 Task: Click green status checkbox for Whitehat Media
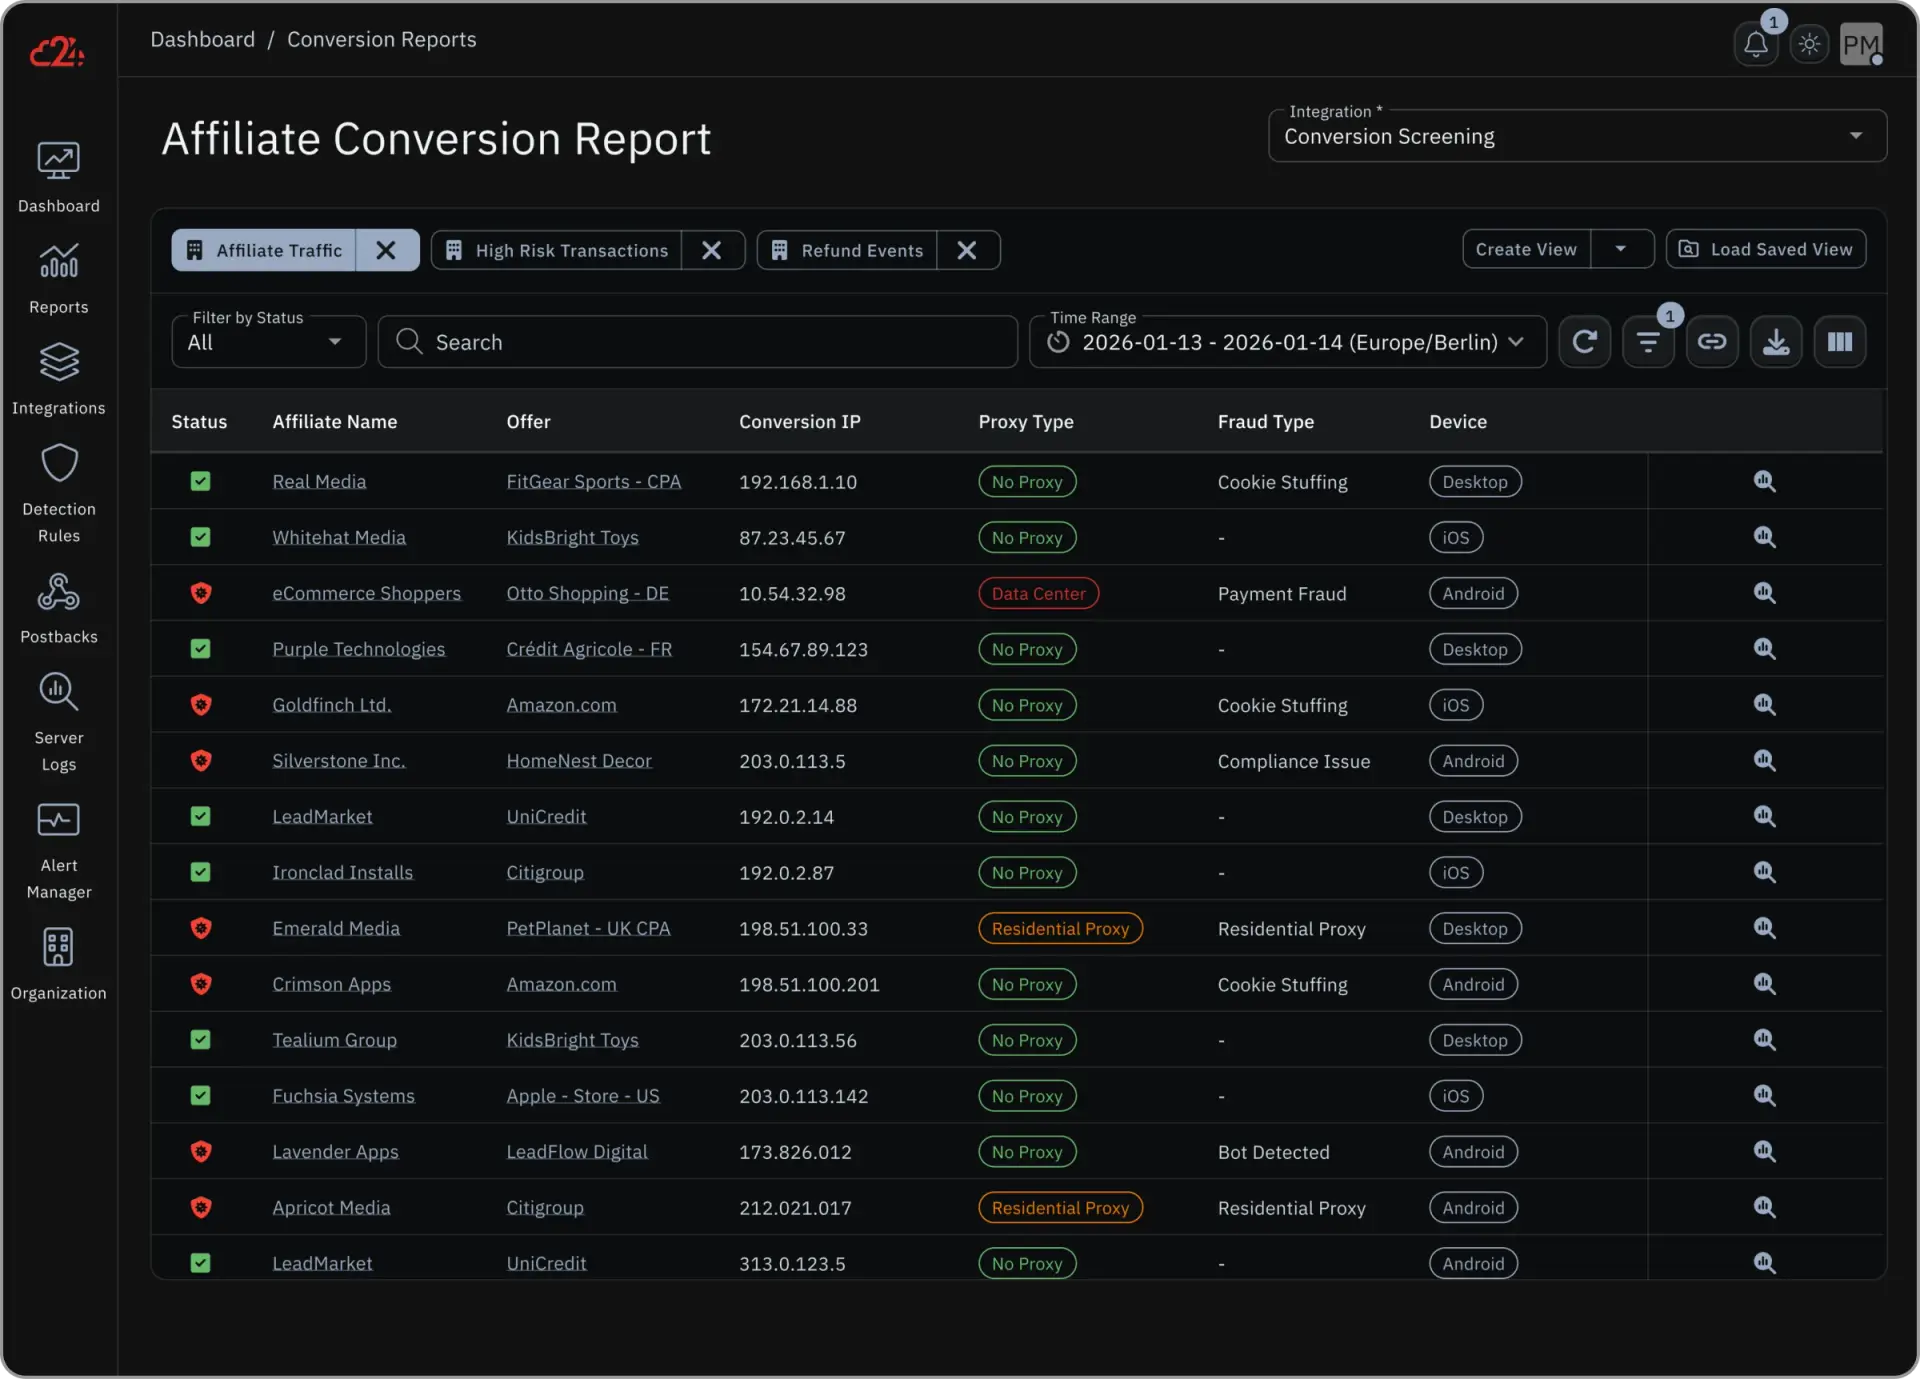[200, 537]
